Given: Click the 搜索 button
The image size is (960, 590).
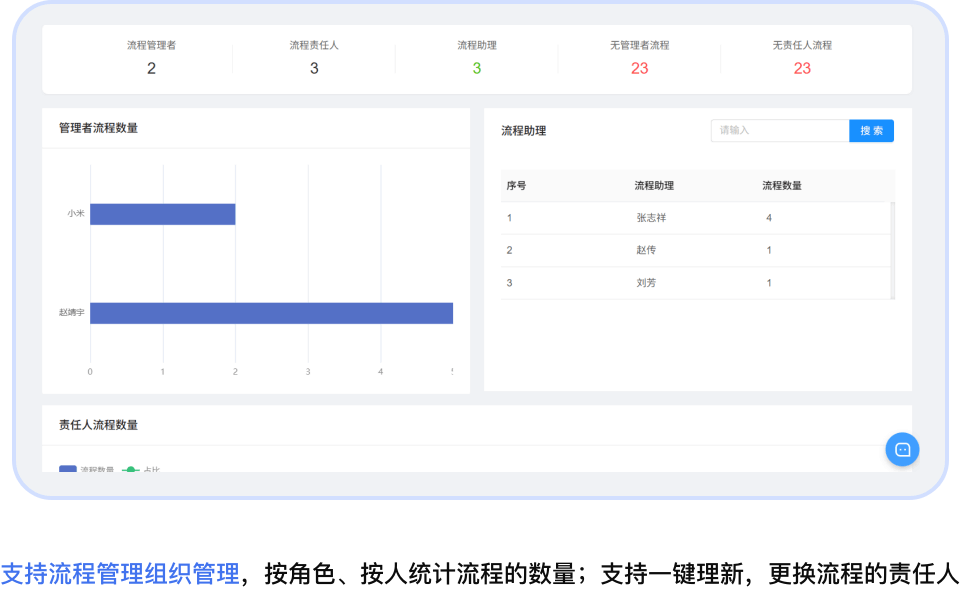Looking at the screenshot, I should (x=871, y=131).
